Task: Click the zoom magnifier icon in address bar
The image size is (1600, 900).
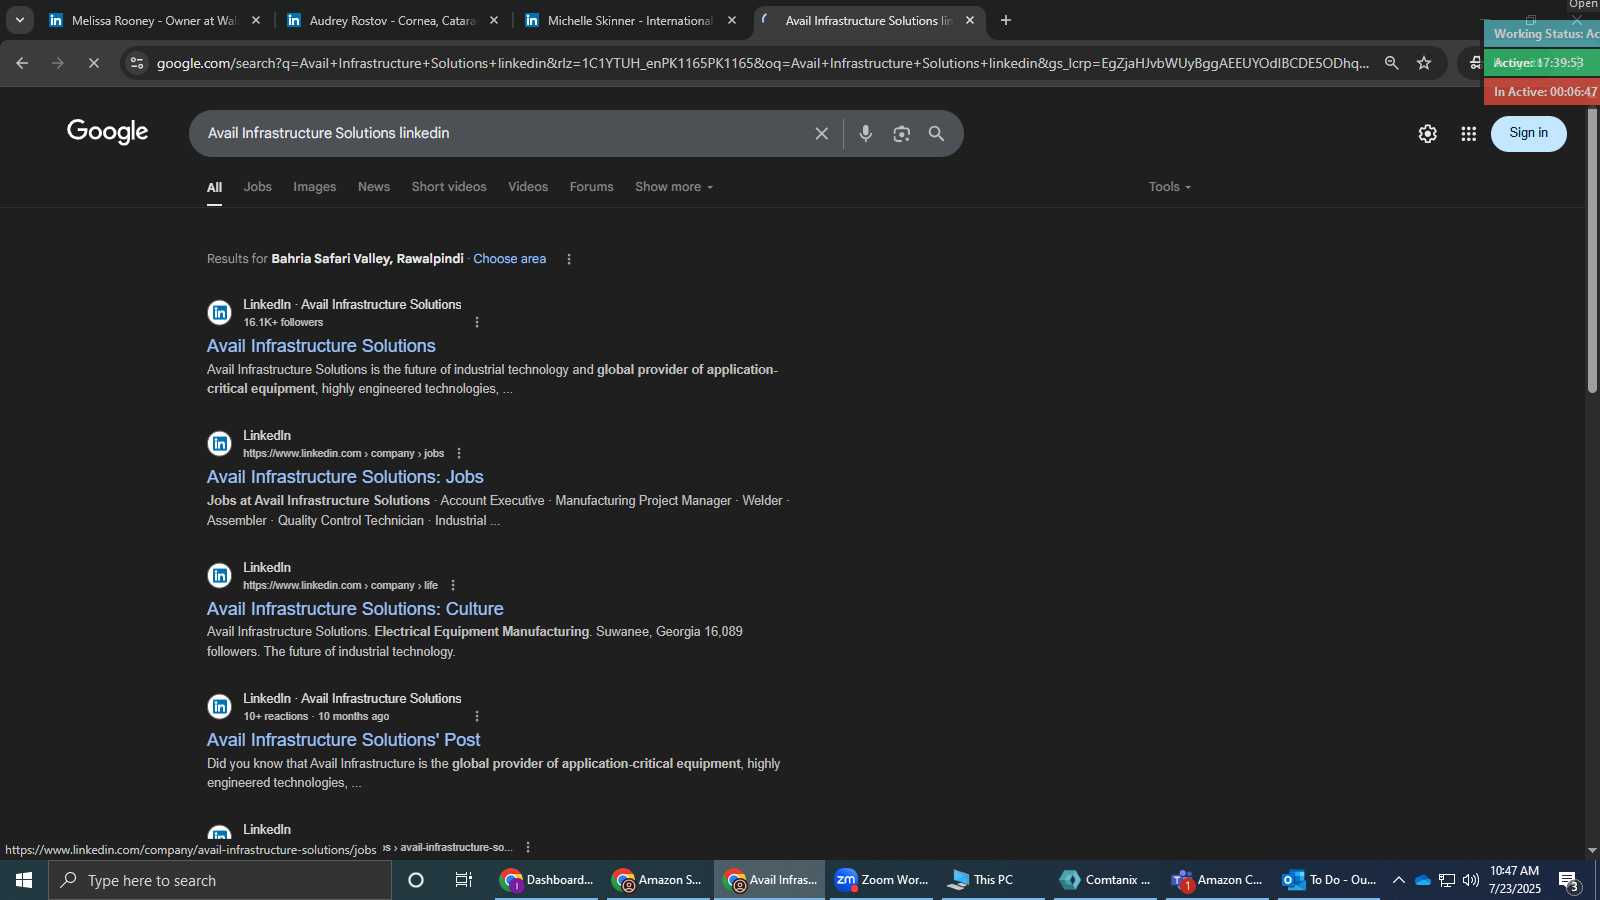Action: point(1391,63)
